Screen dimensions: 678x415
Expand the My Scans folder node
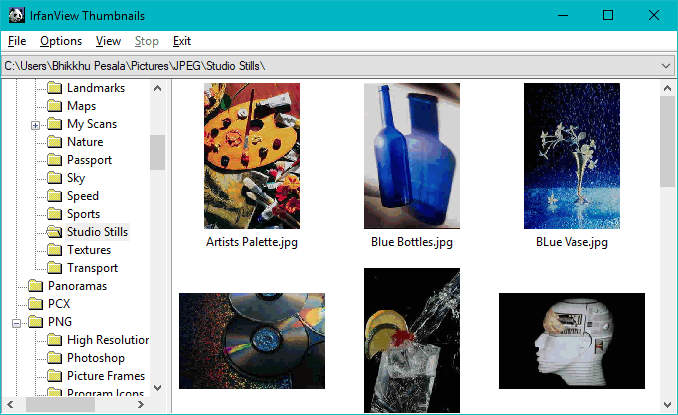35,125
